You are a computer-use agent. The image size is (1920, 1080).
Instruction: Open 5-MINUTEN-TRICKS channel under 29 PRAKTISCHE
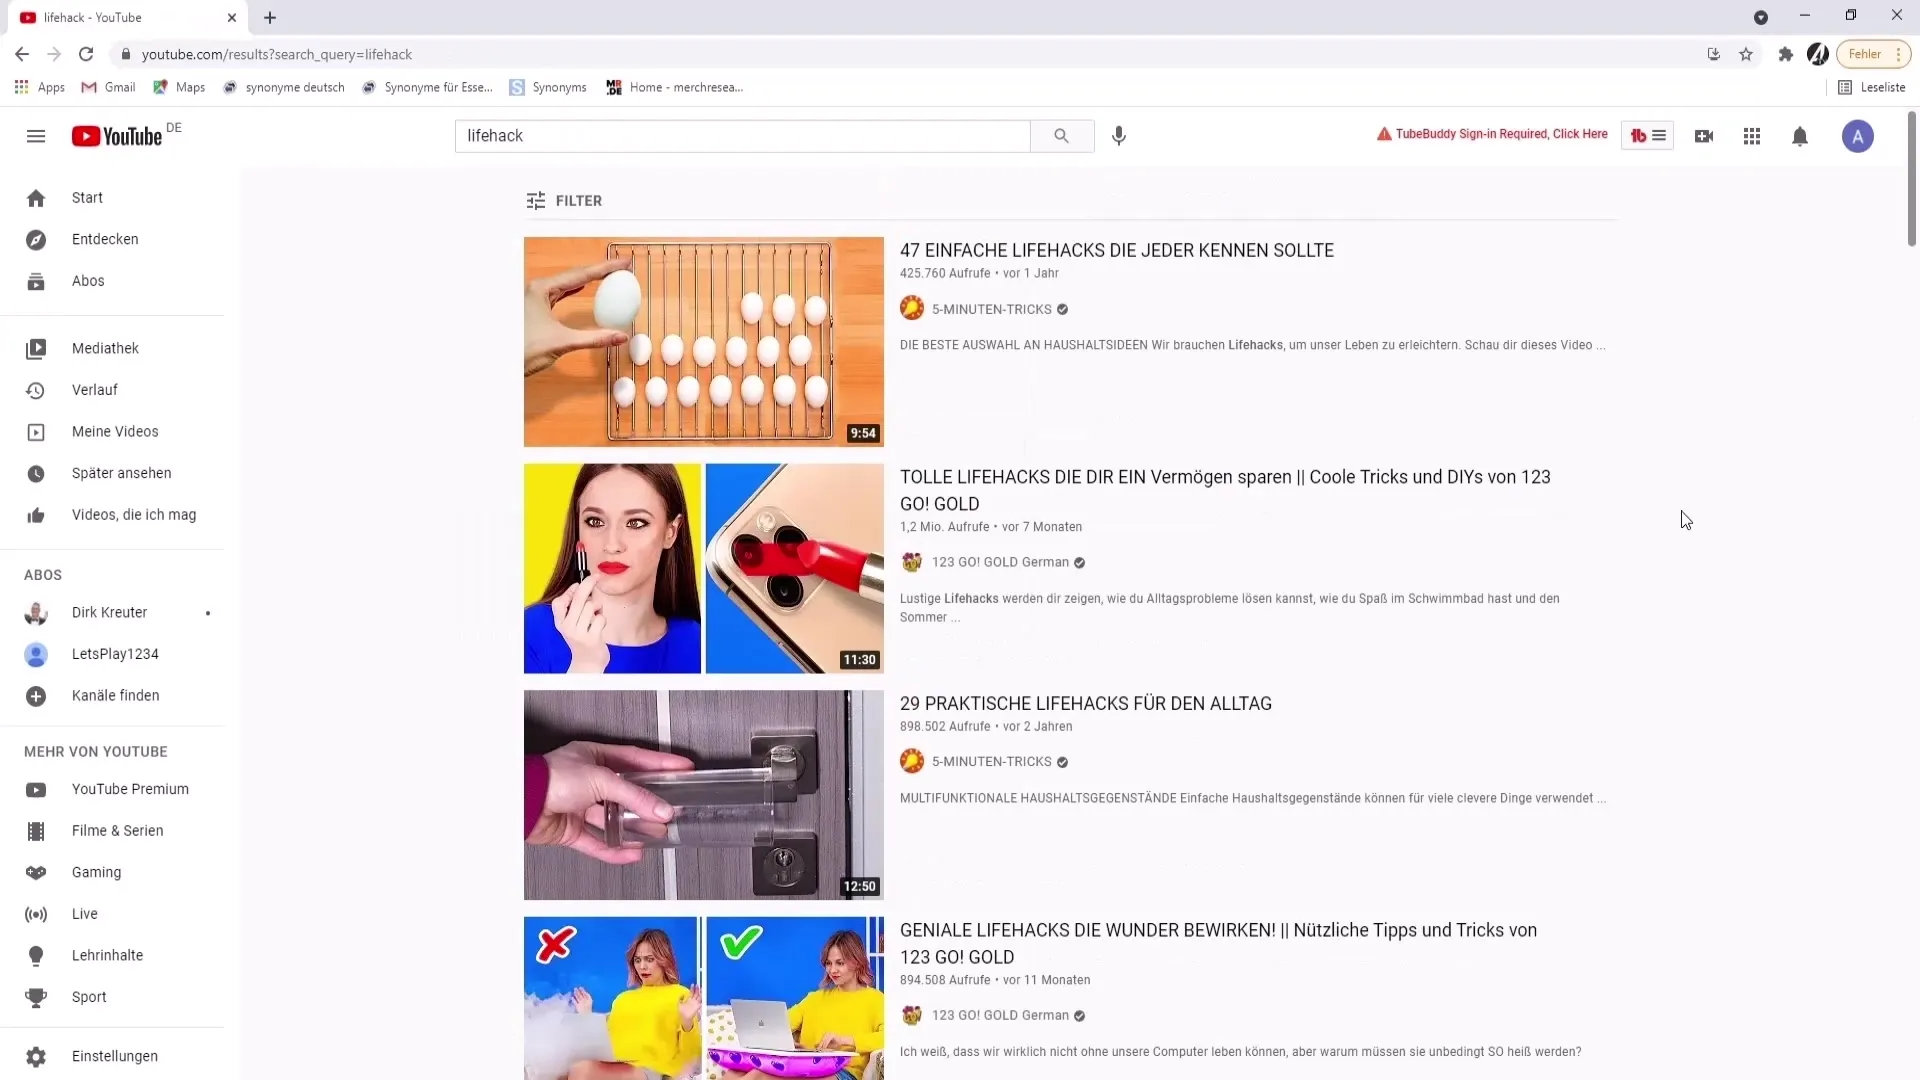tap(992, 762)
